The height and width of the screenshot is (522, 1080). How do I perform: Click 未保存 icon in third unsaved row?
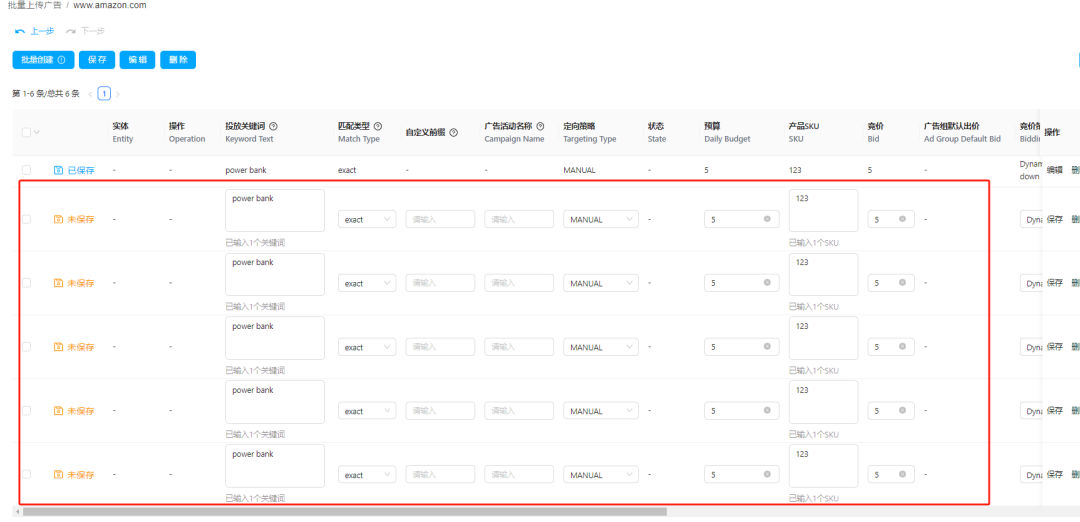(59, 347)
